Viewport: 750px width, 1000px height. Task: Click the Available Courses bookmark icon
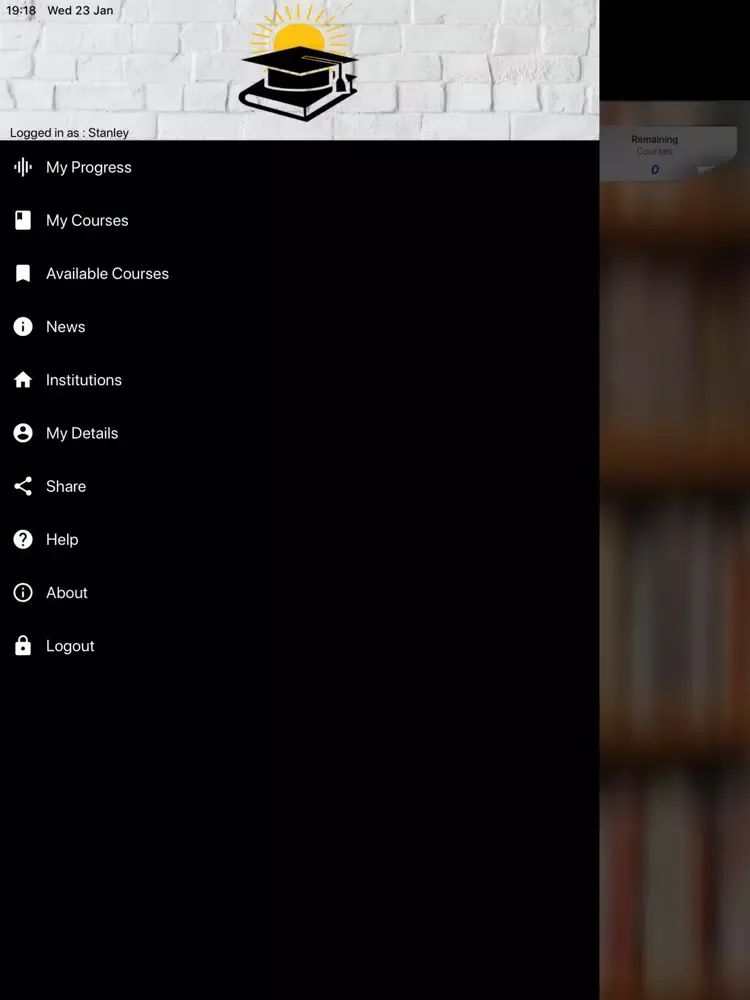(x=23, y=274)
